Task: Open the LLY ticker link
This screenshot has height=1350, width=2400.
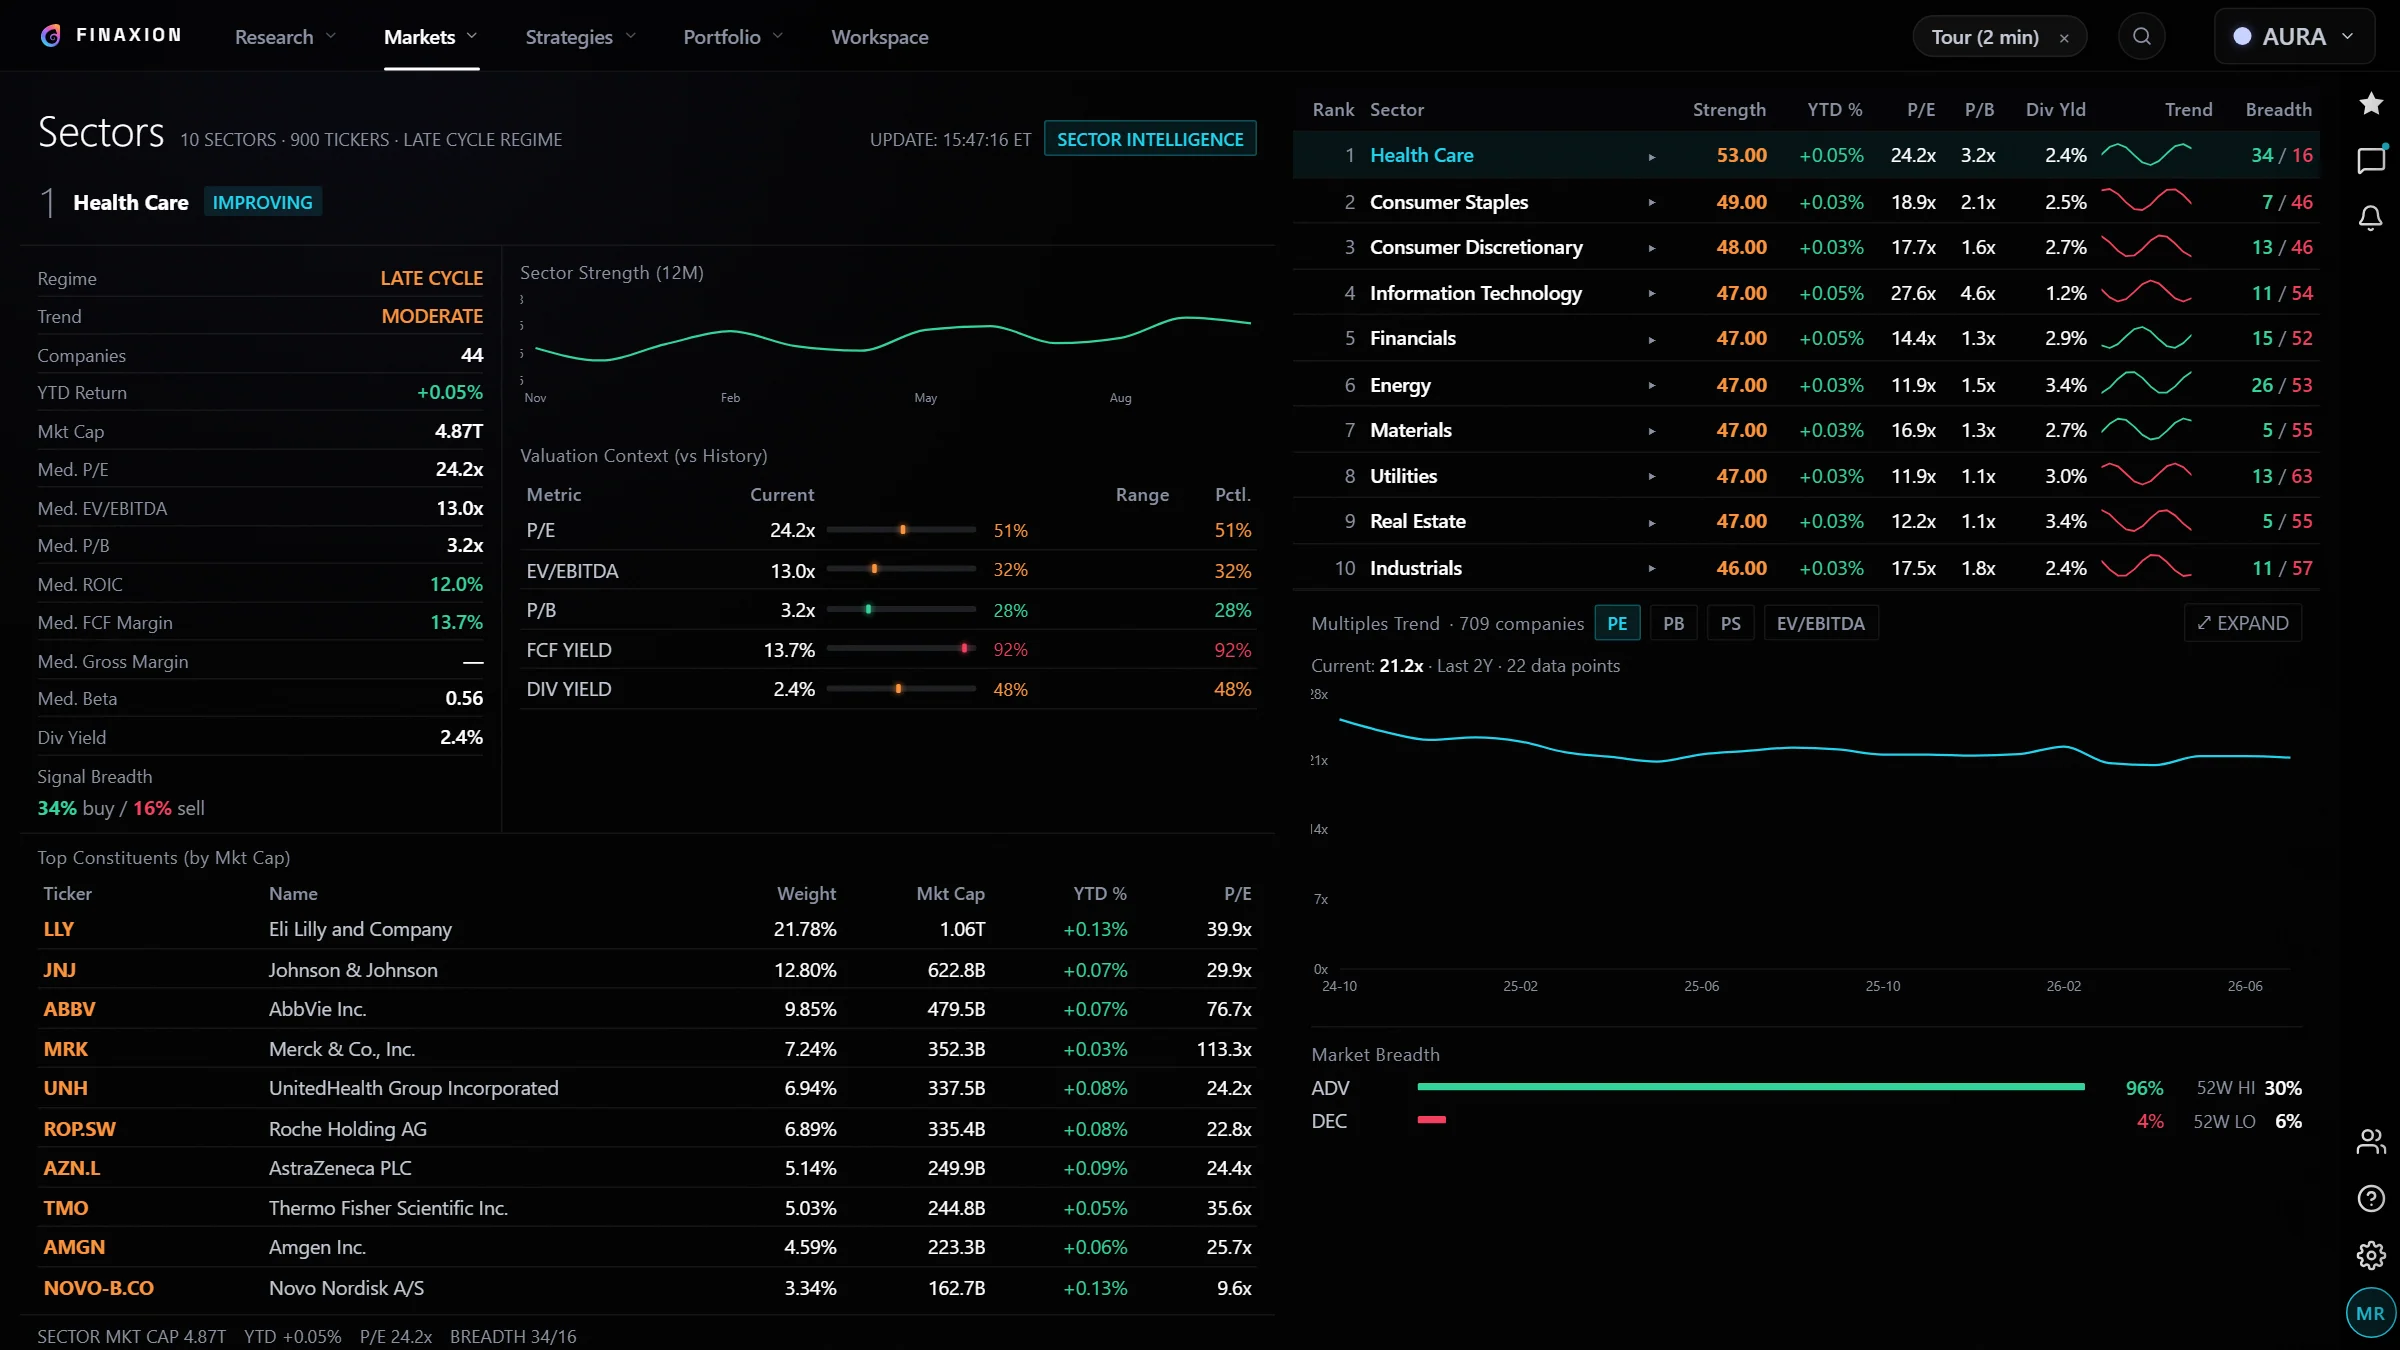Action: click(58, 929)
